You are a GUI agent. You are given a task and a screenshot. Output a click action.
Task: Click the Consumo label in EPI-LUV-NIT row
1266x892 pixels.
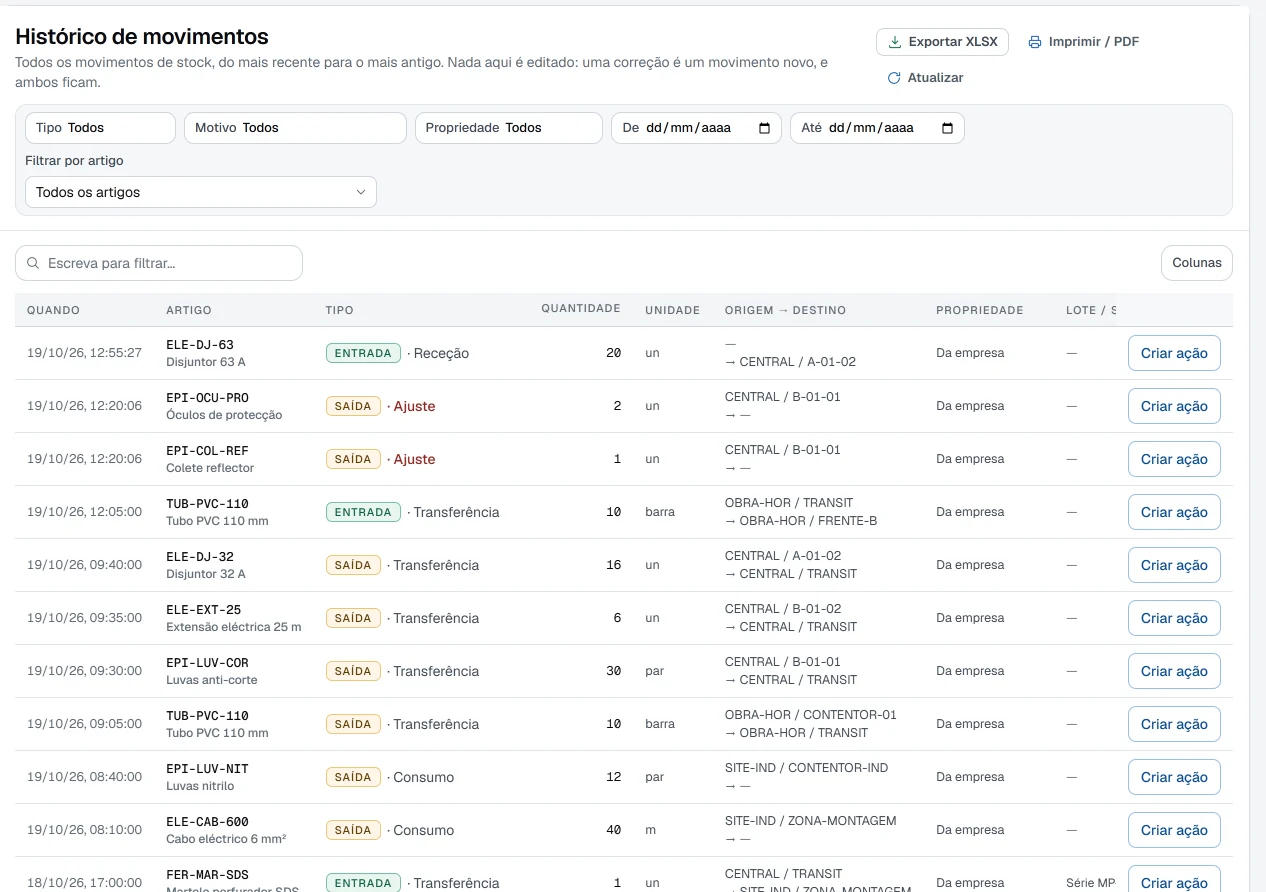click(x=423, y=777)
